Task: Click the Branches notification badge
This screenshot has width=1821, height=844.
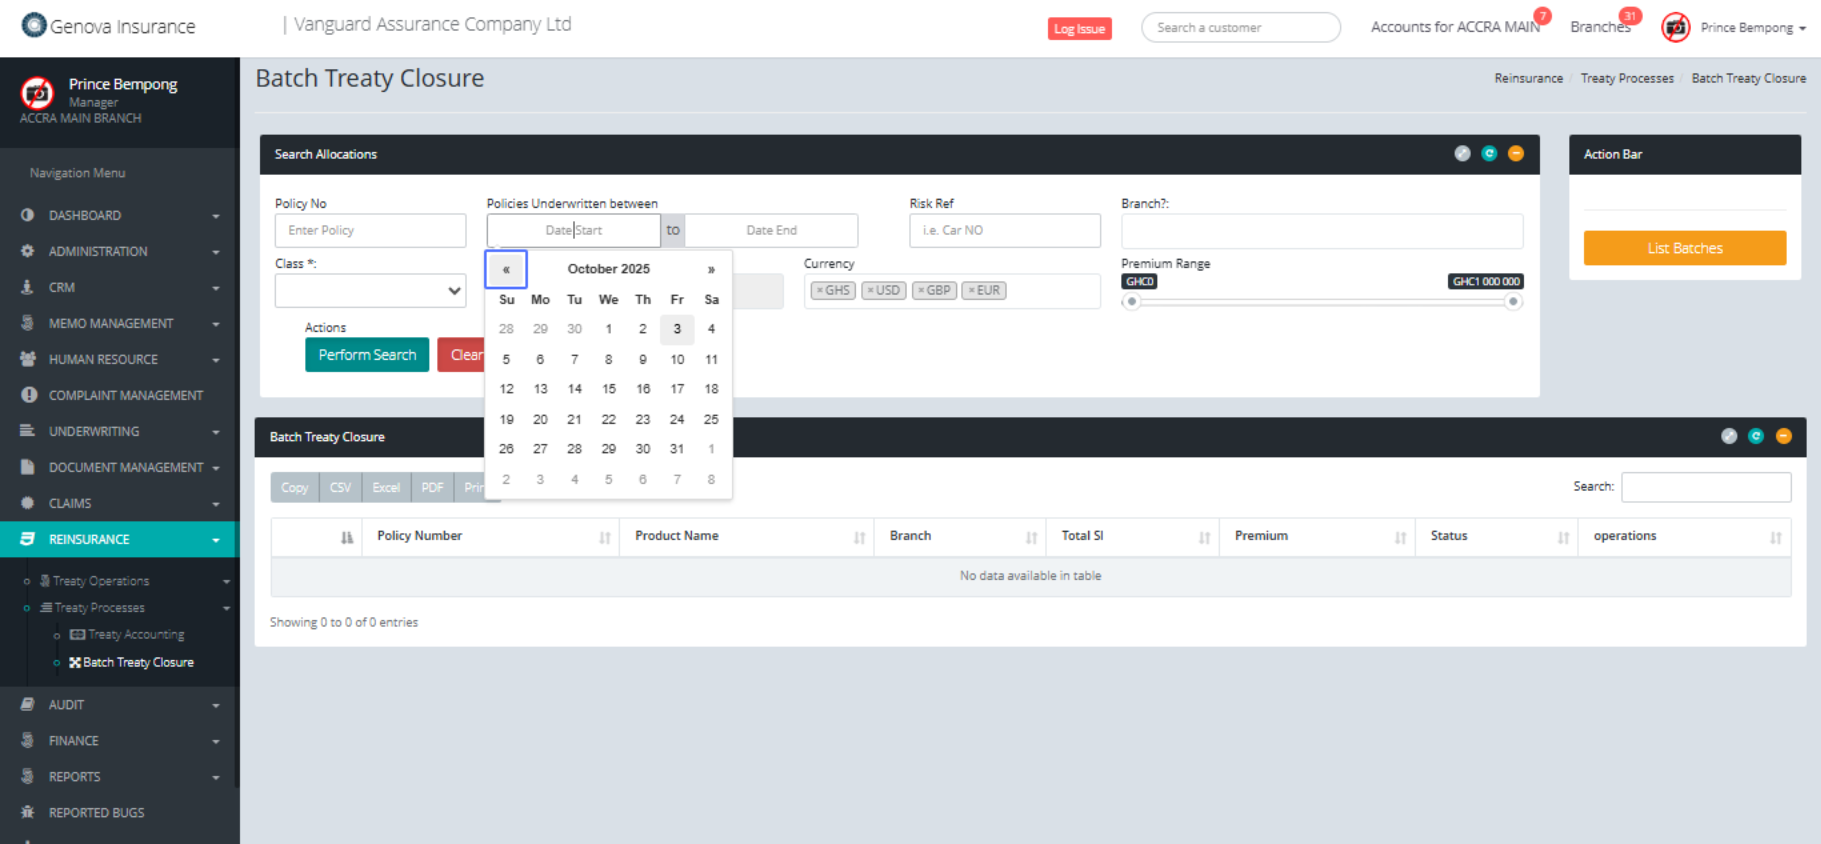Action: [x=1630, y=16]
